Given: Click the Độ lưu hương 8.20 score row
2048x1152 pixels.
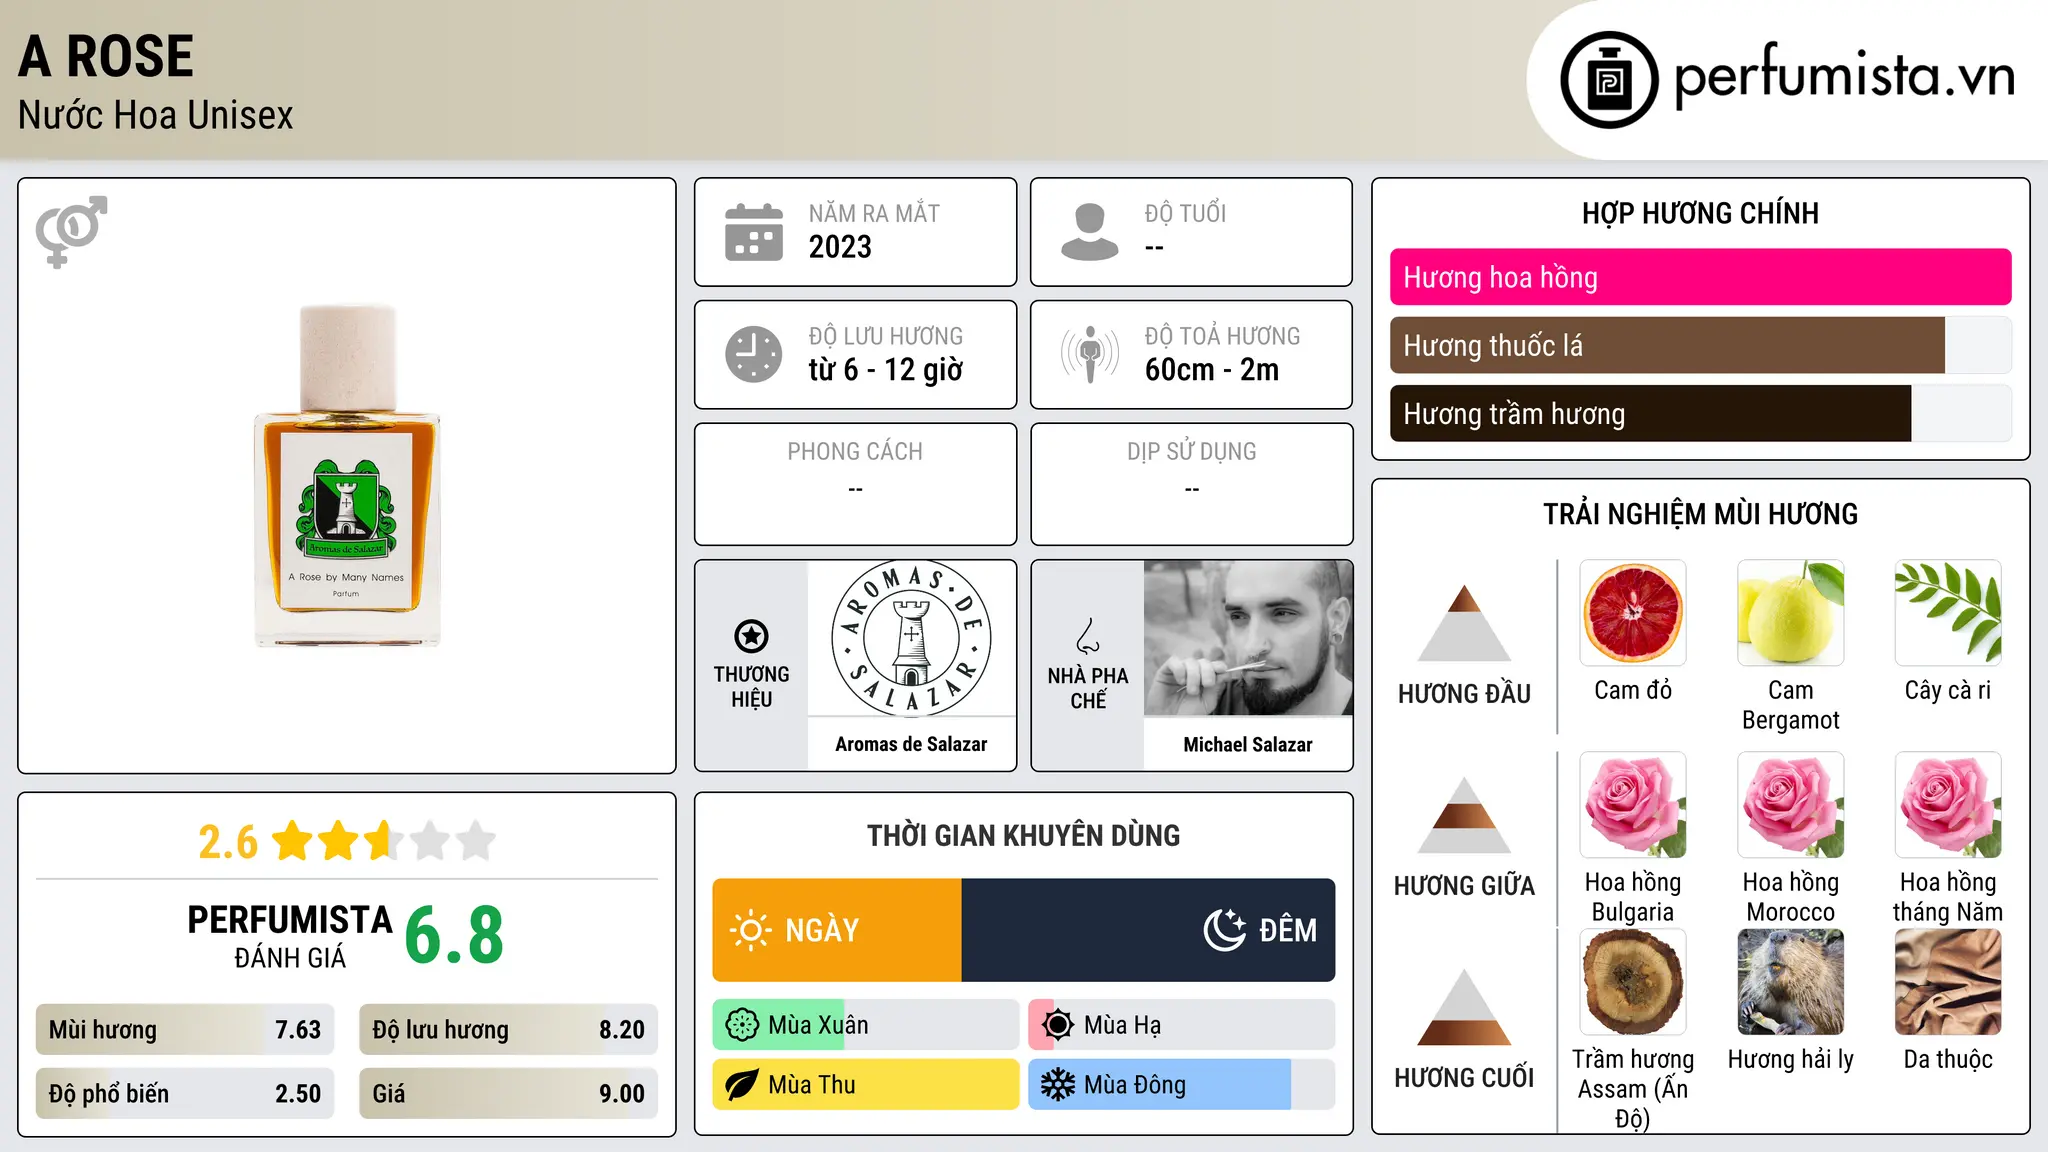Looking at the screenshot, I should pos(509,1030).
